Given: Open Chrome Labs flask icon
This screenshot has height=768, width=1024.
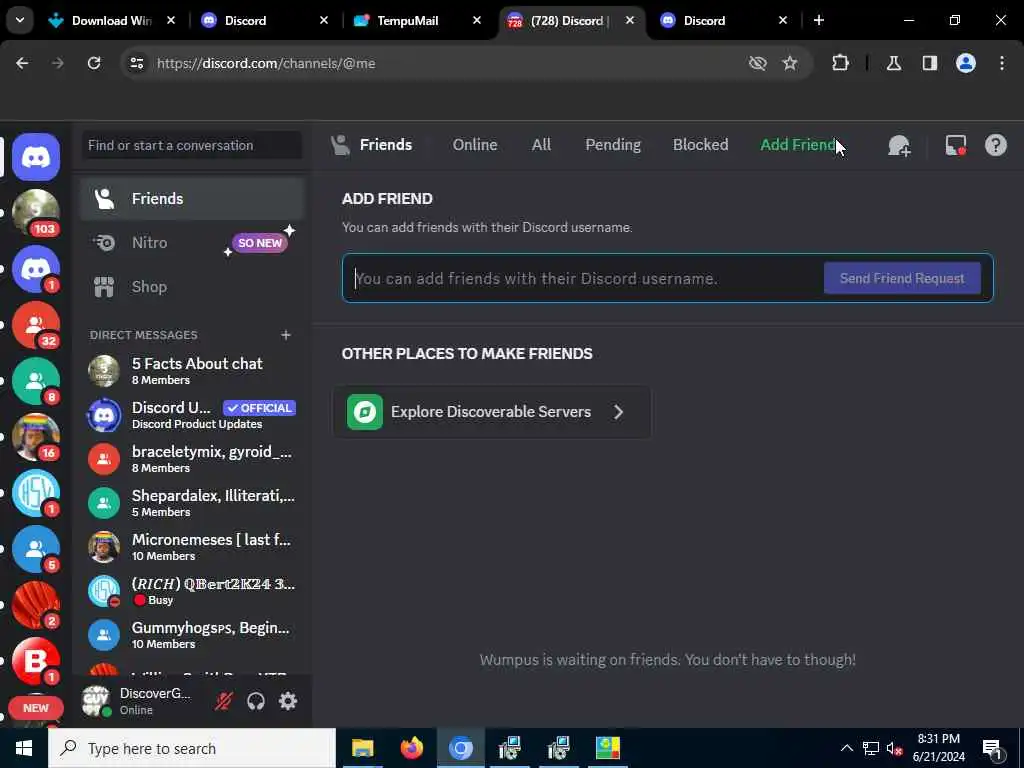Looking at the screenshot, I should (893, 63).
